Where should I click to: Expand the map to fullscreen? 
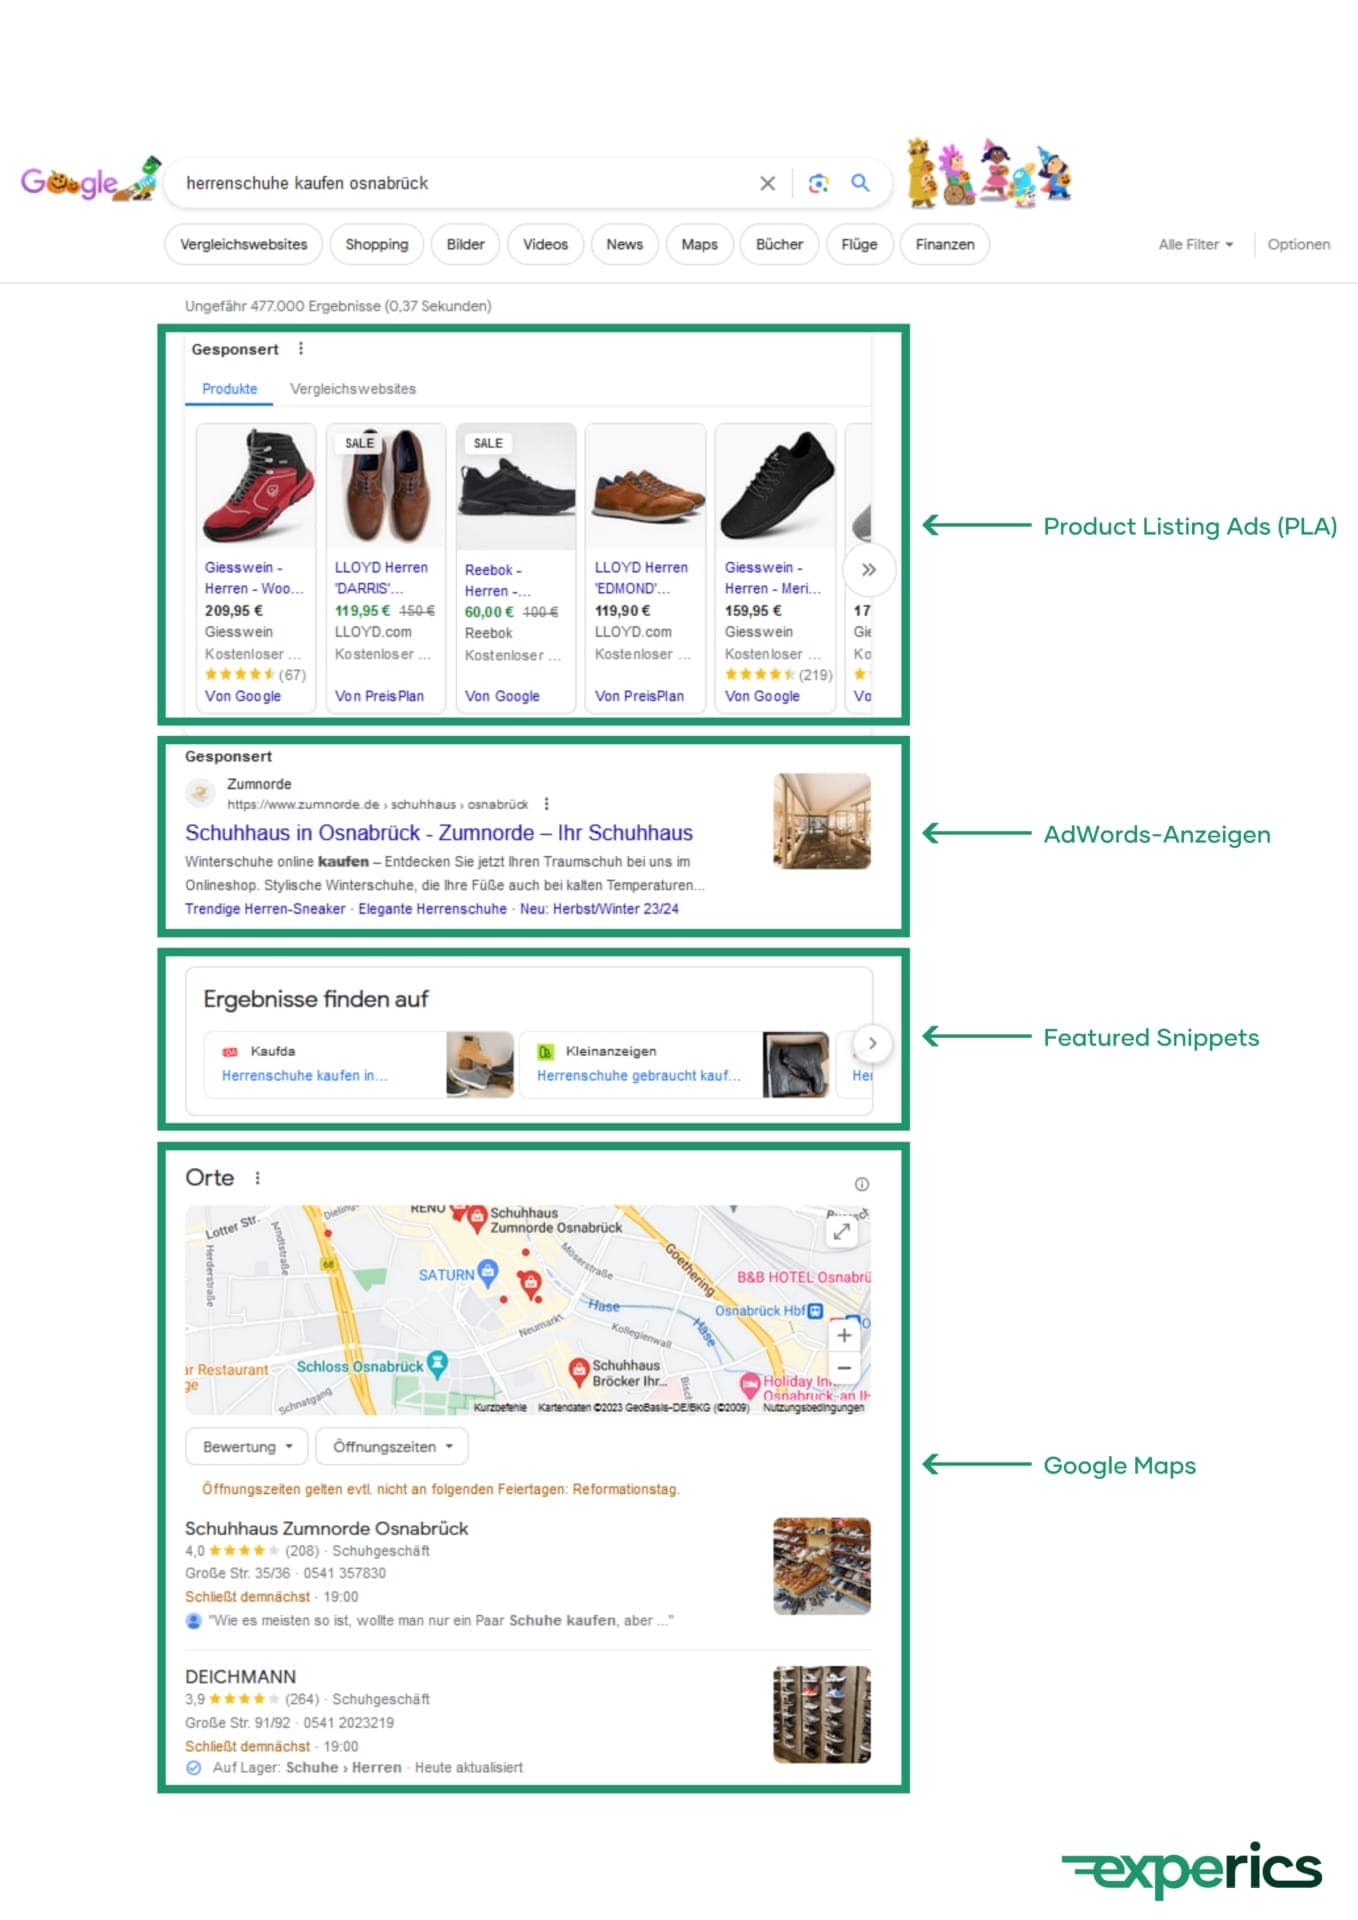(x=842, y=1232)
